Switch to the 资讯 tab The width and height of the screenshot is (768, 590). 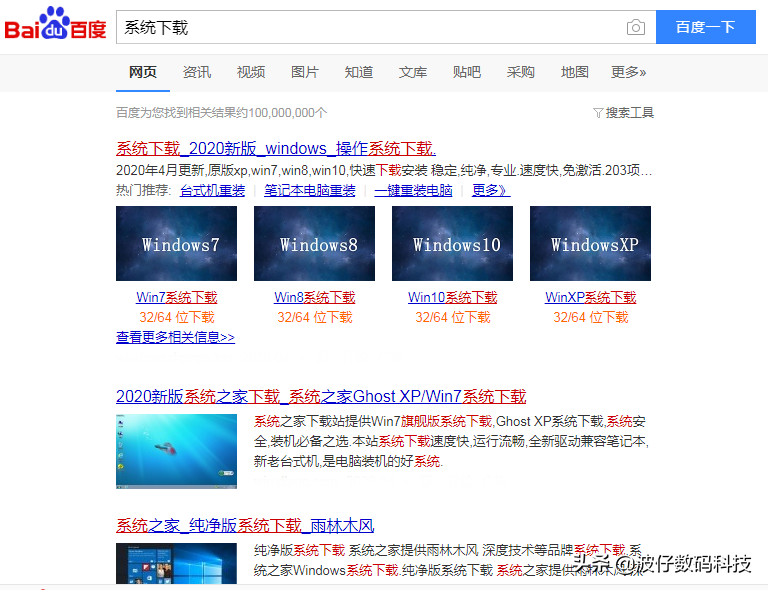(x=197, y=72)
